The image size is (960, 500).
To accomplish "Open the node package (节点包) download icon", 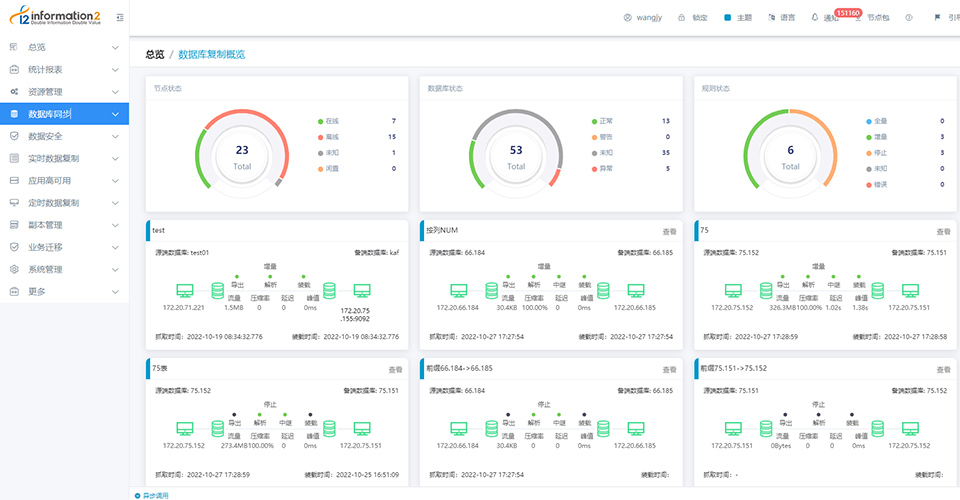I will click(x=859, y=18).
